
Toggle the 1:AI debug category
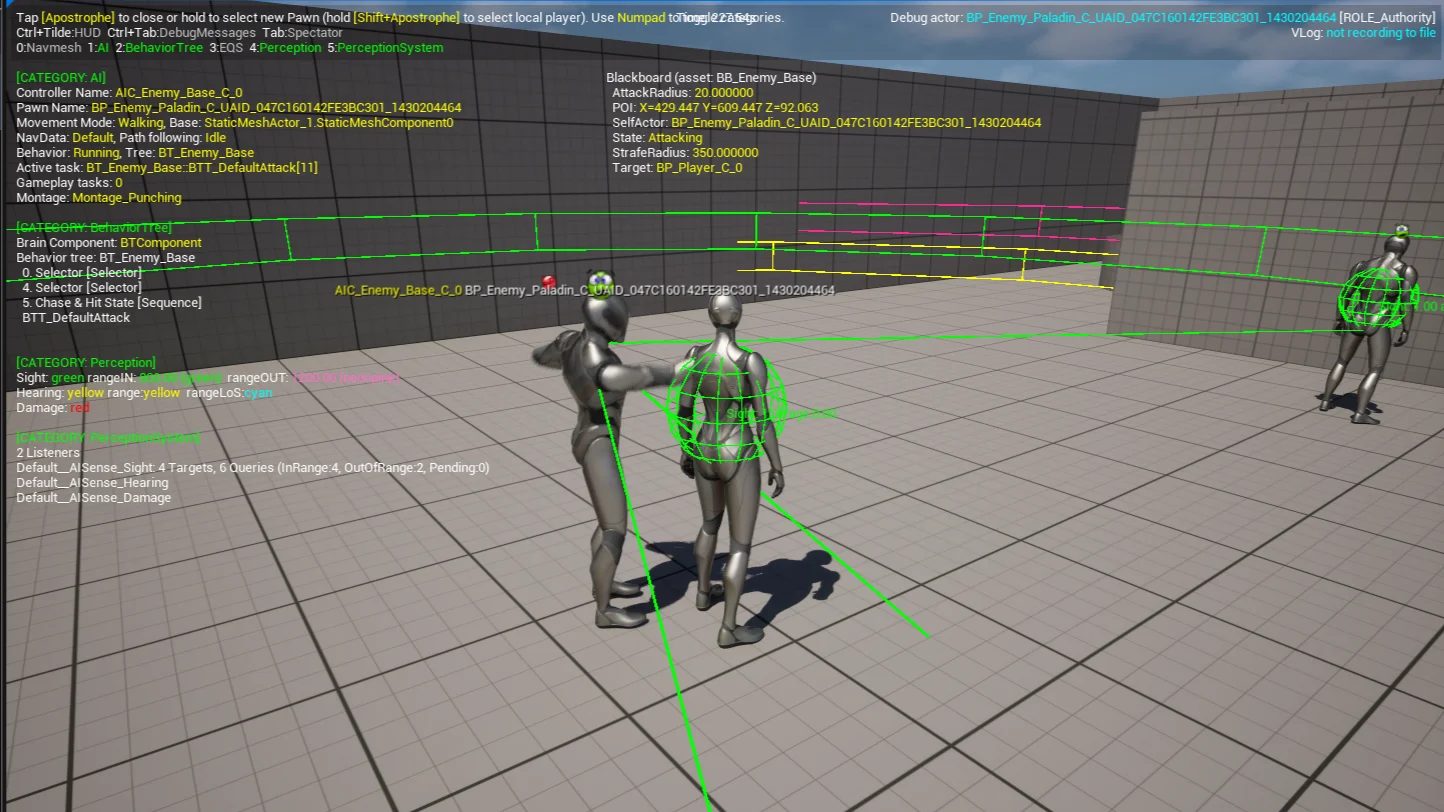click(x=96, y=47)
